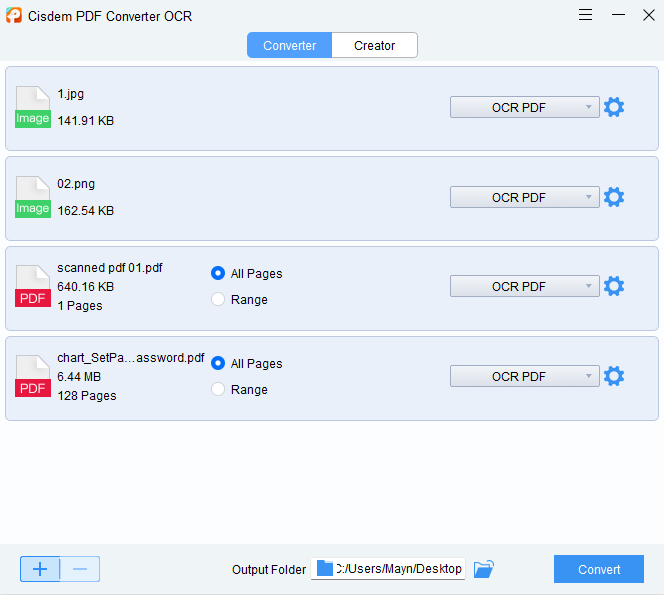The image size is (664, 595).
Task: Click the PDF file icon for scanned pdf 01.pdf
Action: (x=33, y=286)
